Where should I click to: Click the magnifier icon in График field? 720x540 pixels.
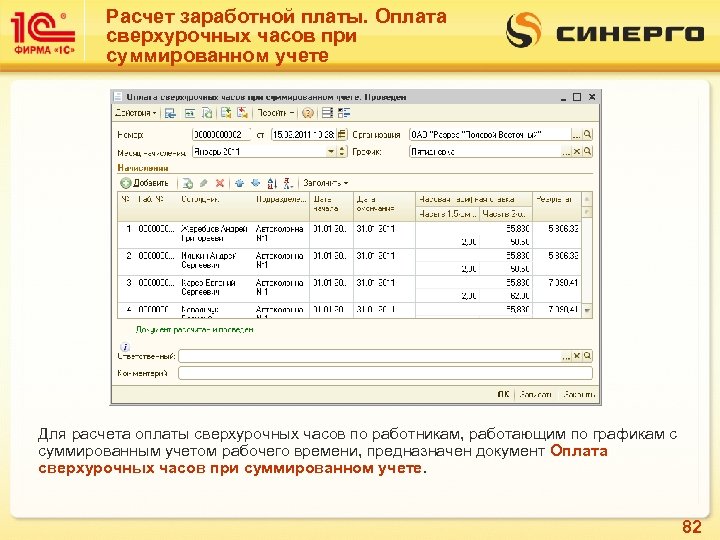[587, 152]
